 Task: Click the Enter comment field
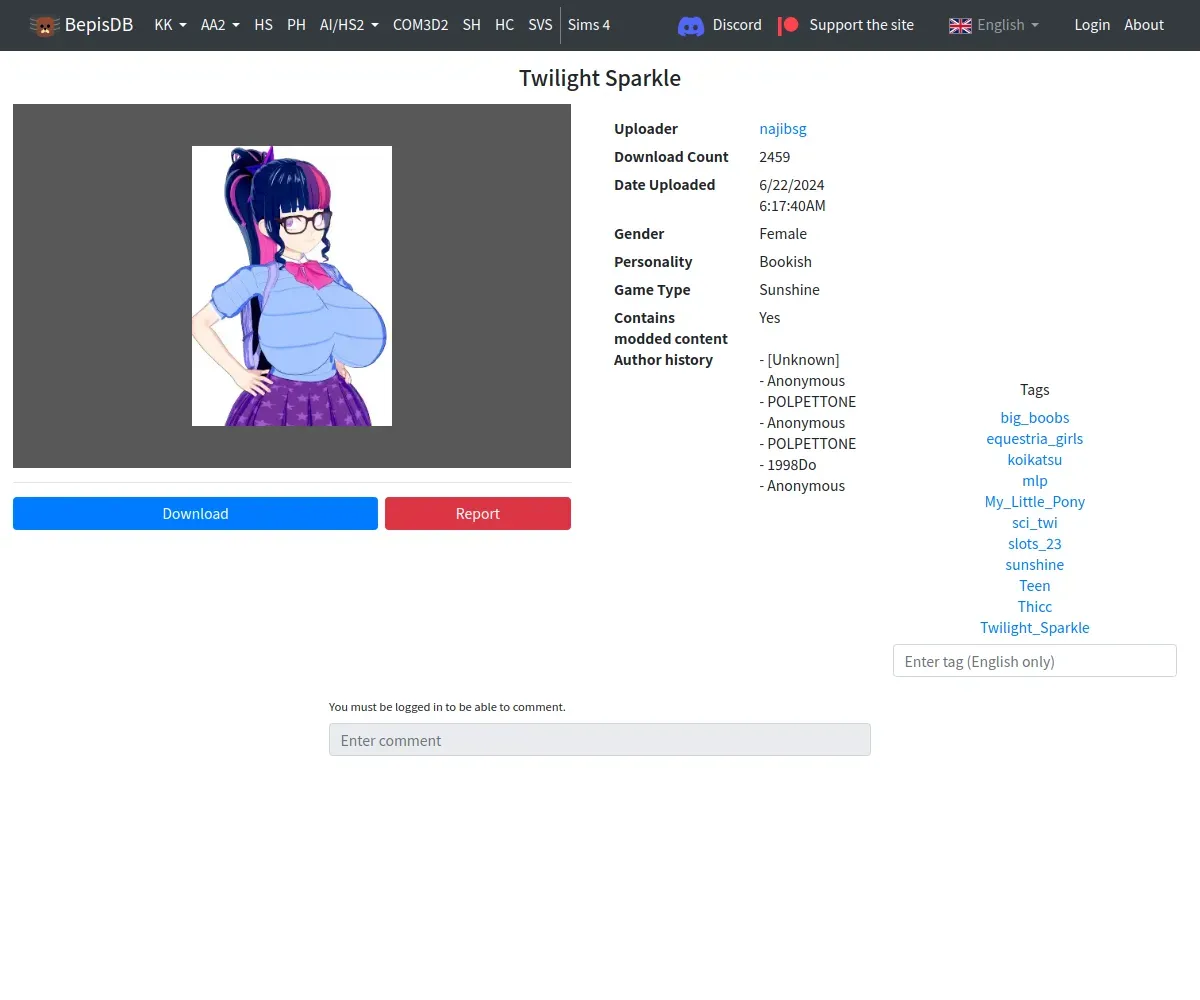point(600,740)
